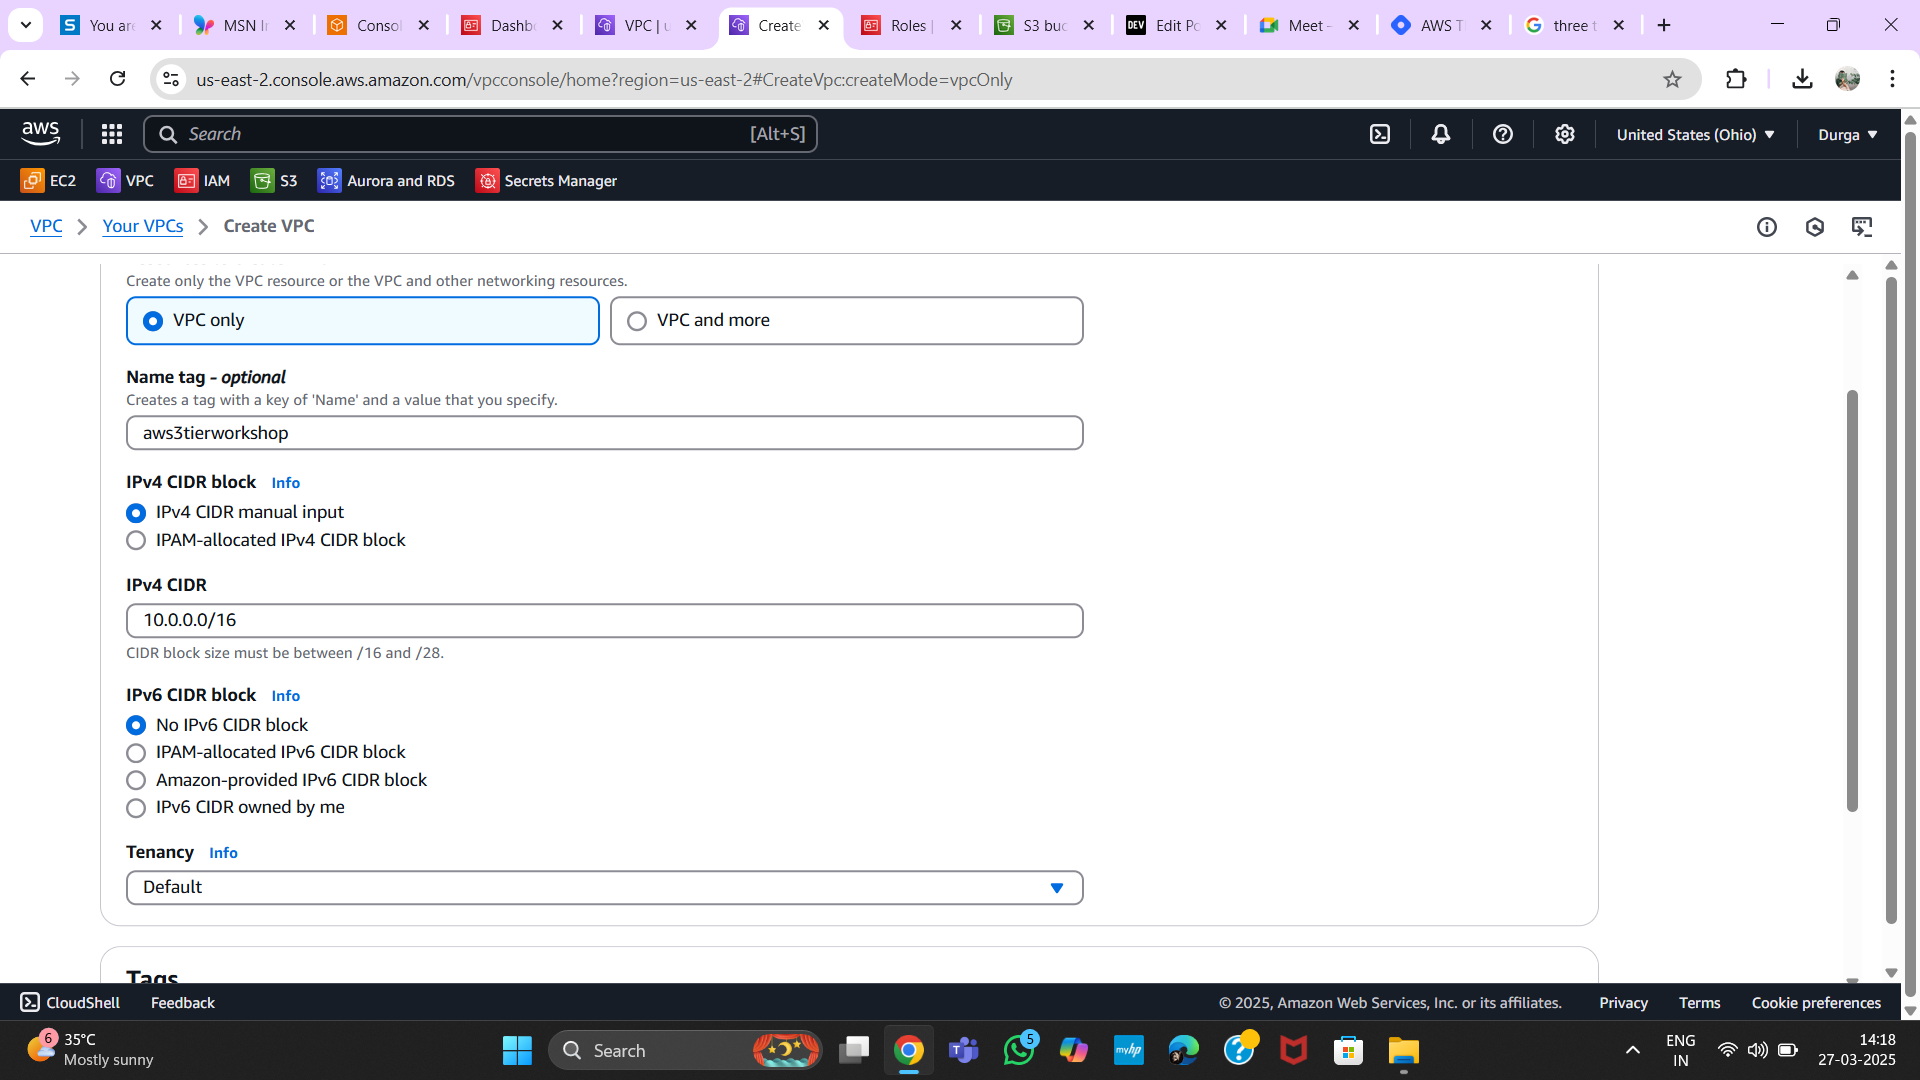Open Info link for IPv6 CIDR block
Screen dimensions: 1920x1080
285,696
